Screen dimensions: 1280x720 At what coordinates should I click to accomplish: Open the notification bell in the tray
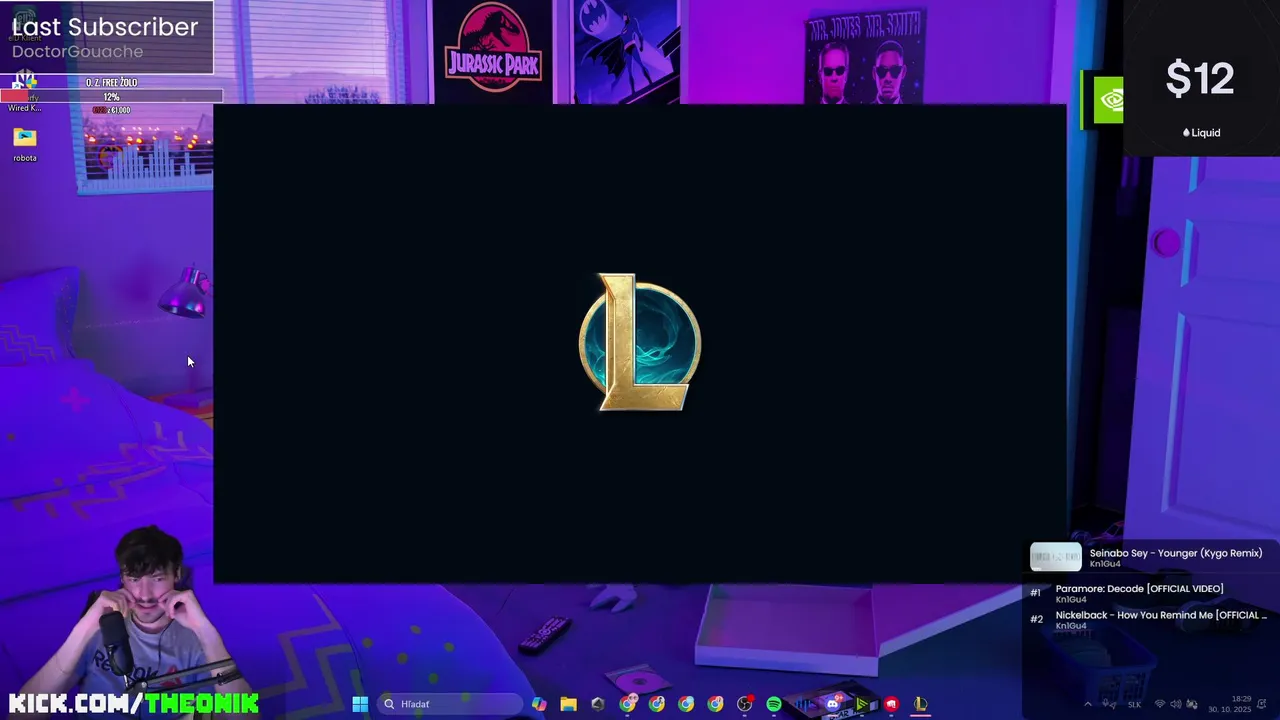pos(1263,704)
